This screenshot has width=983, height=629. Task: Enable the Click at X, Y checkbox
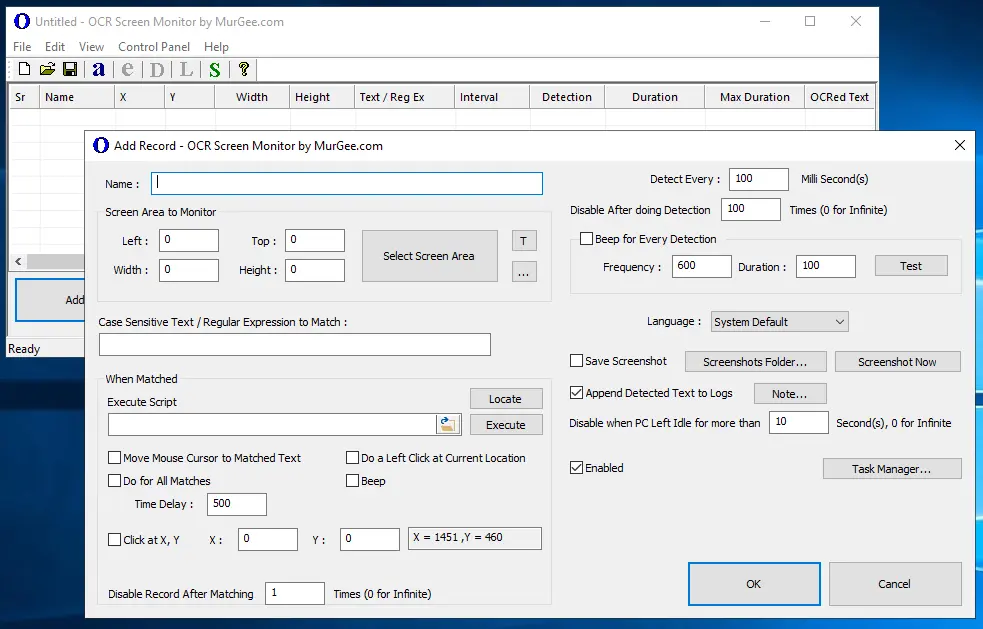pyautogui.click(x=114, y=540)
